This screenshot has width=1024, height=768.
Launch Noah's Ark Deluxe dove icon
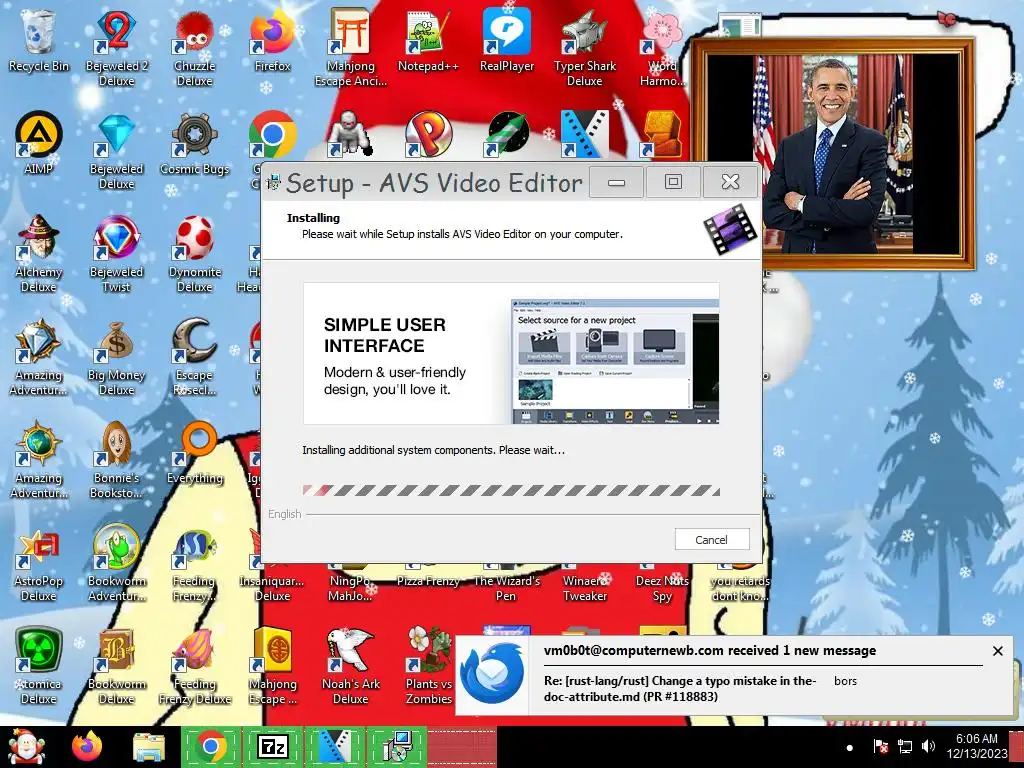351,666
